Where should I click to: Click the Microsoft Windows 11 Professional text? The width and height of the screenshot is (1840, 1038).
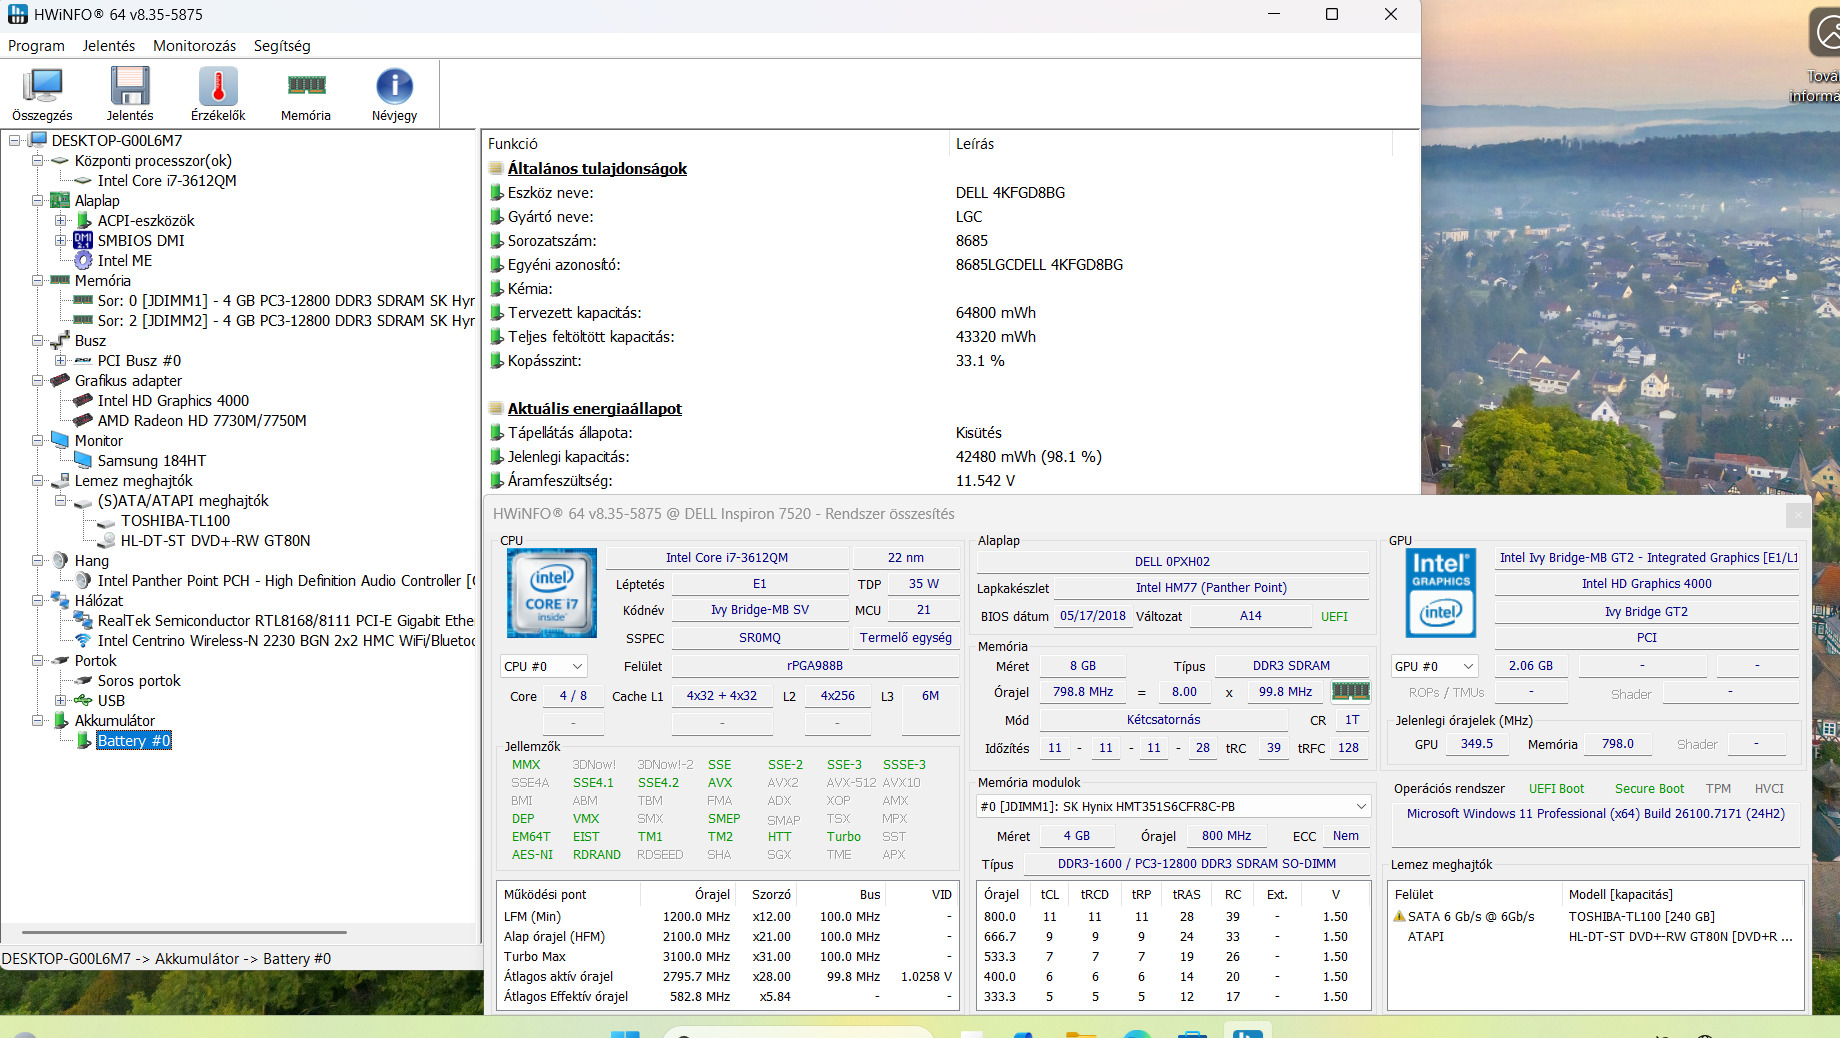(x=1595, y=814)
